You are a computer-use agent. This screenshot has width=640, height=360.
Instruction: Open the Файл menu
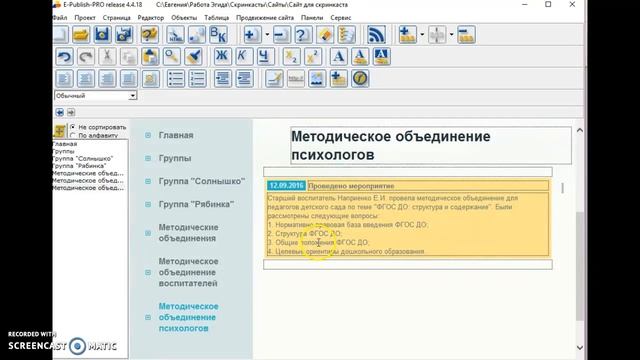[x=60, y=18]
